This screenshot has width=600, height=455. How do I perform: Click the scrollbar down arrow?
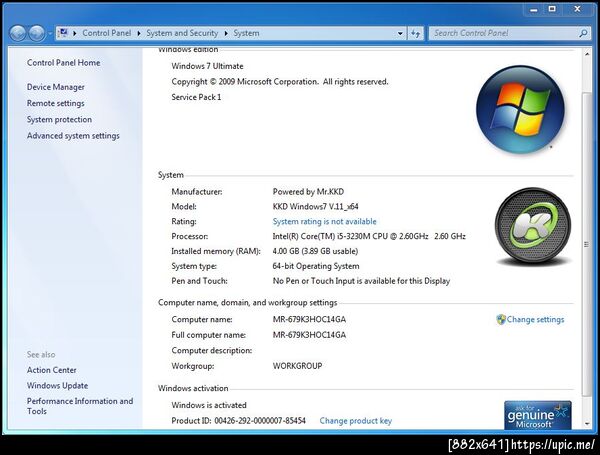587,424
